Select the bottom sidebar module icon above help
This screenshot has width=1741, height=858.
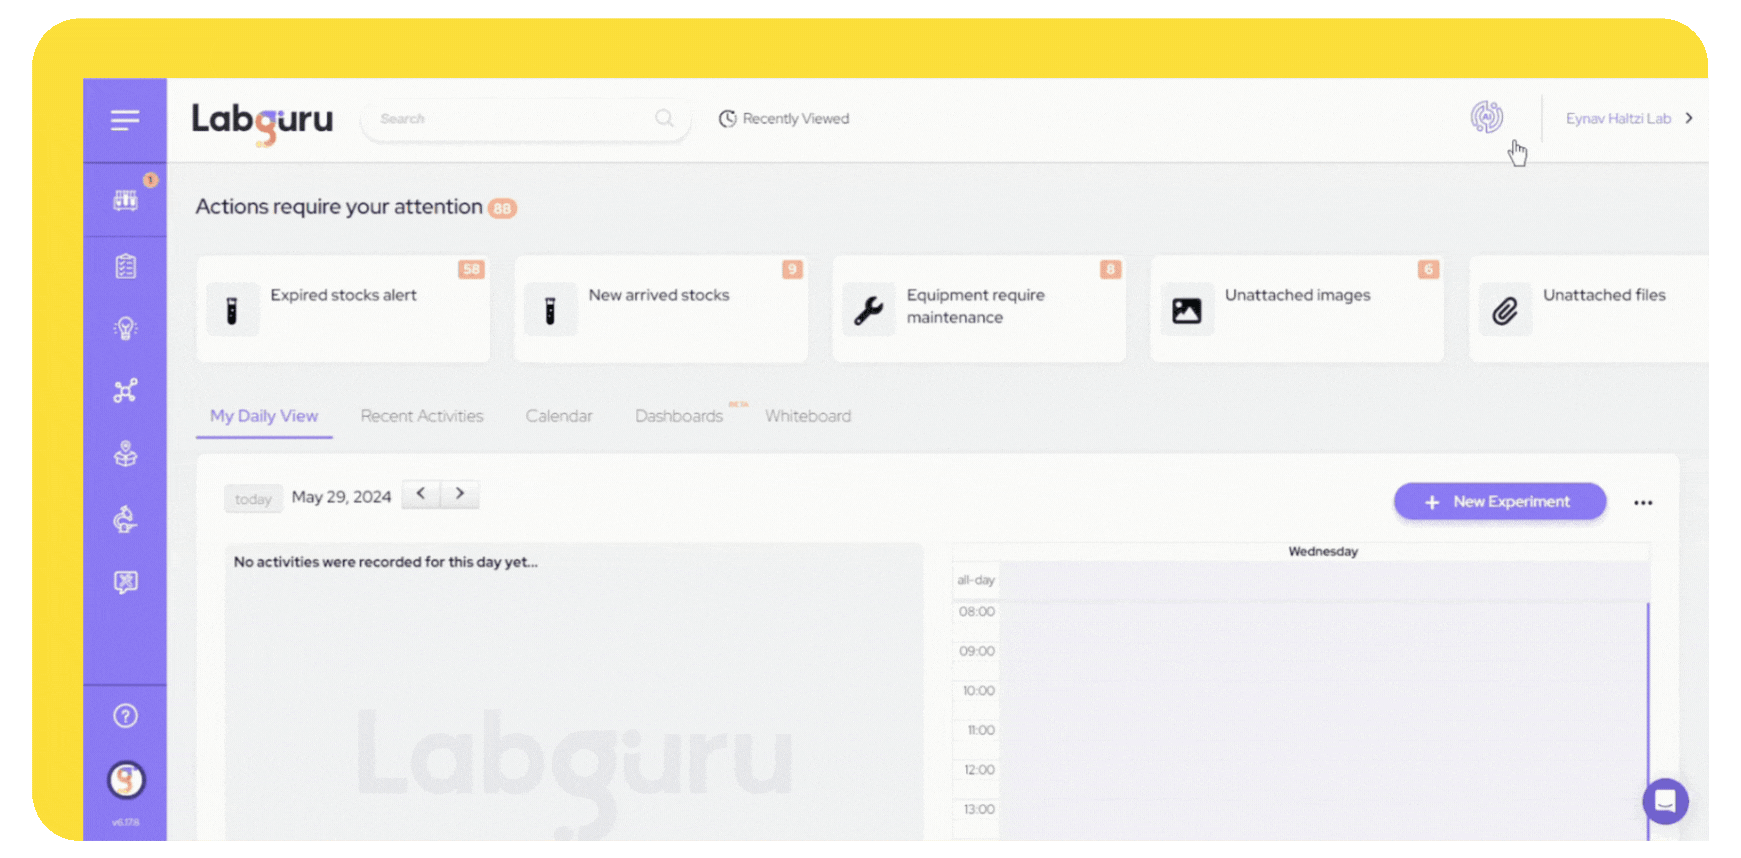point(126,582)
